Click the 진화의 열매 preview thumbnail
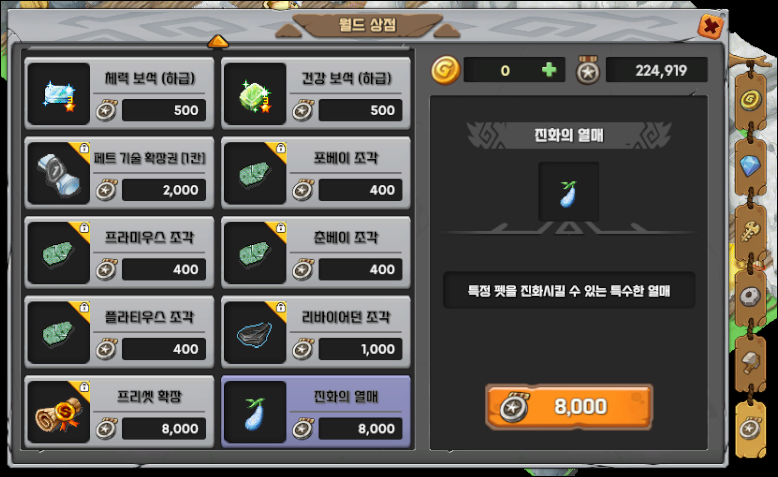The height and width of the screenshot is (477, 778). pos(569,192)
